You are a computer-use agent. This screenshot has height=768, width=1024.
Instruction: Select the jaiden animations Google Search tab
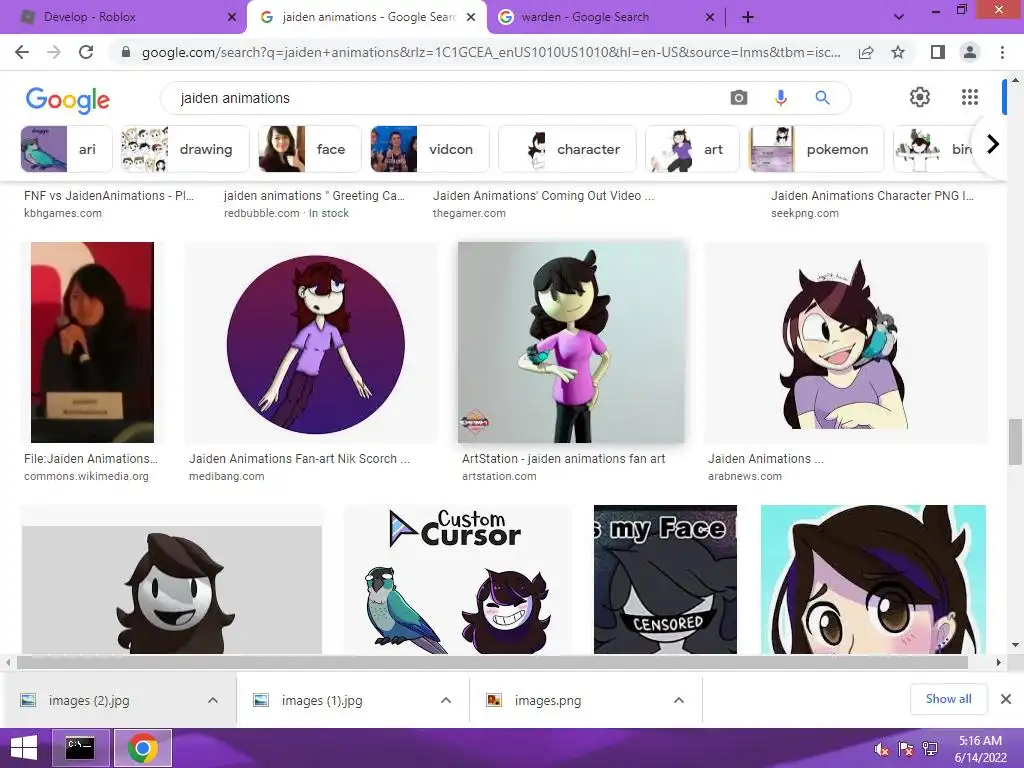coord(366,17)
